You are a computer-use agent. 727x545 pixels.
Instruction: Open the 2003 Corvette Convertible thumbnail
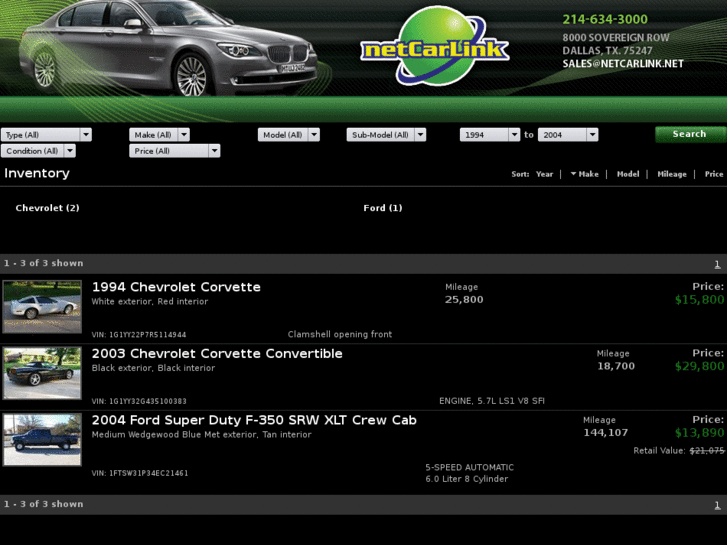42,373
